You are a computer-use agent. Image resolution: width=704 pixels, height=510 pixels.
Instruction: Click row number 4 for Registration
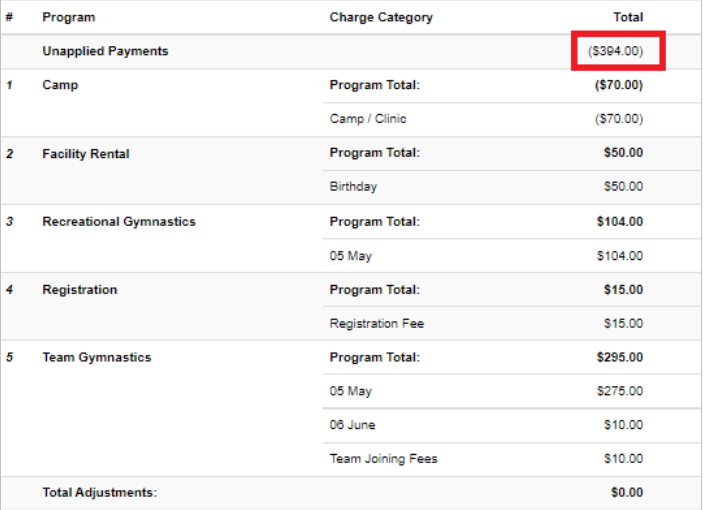coord(9,290)
